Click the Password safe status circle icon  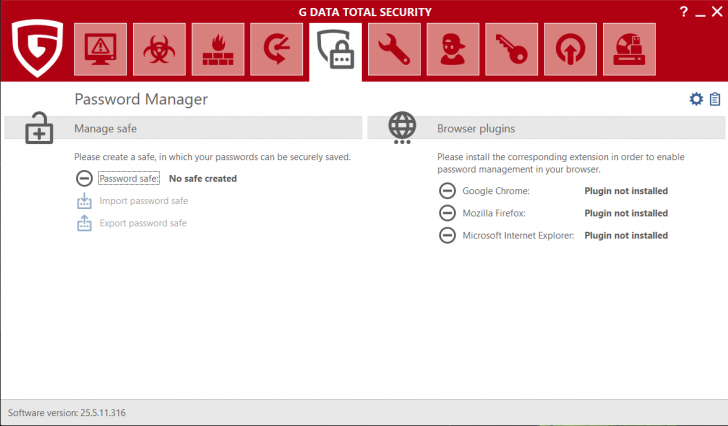click(x=84, y=178)
